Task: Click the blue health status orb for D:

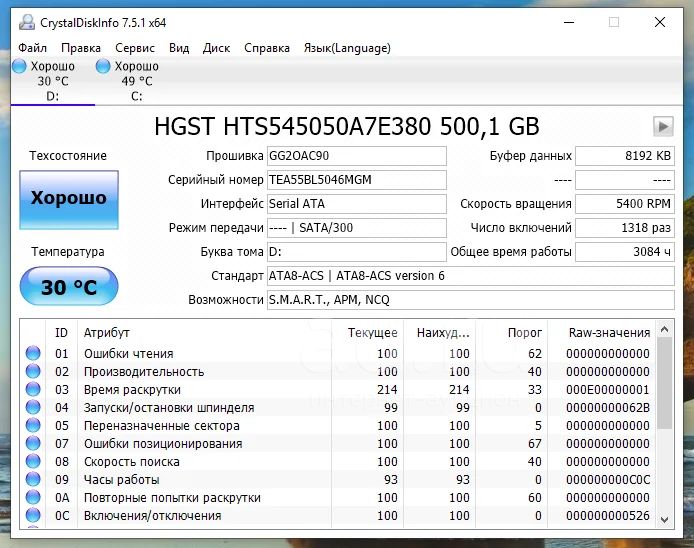Action: click(19, 66)
